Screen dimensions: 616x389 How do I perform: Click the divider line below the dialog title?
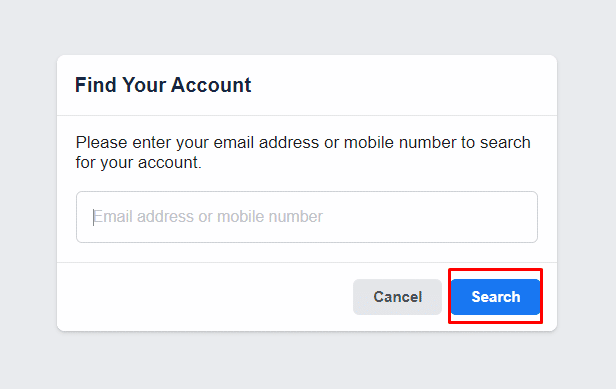tap(307, 116)
